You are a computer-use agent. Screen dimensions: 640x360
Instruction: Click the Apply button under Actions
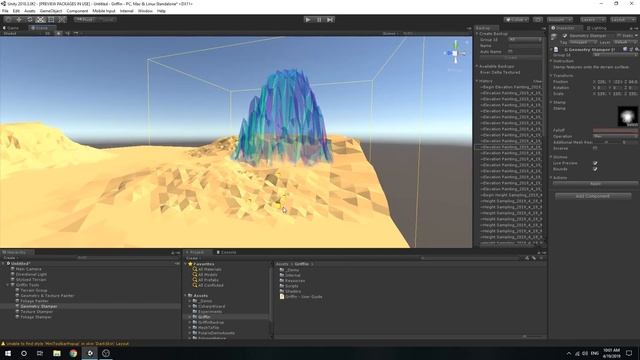point(595,184)
